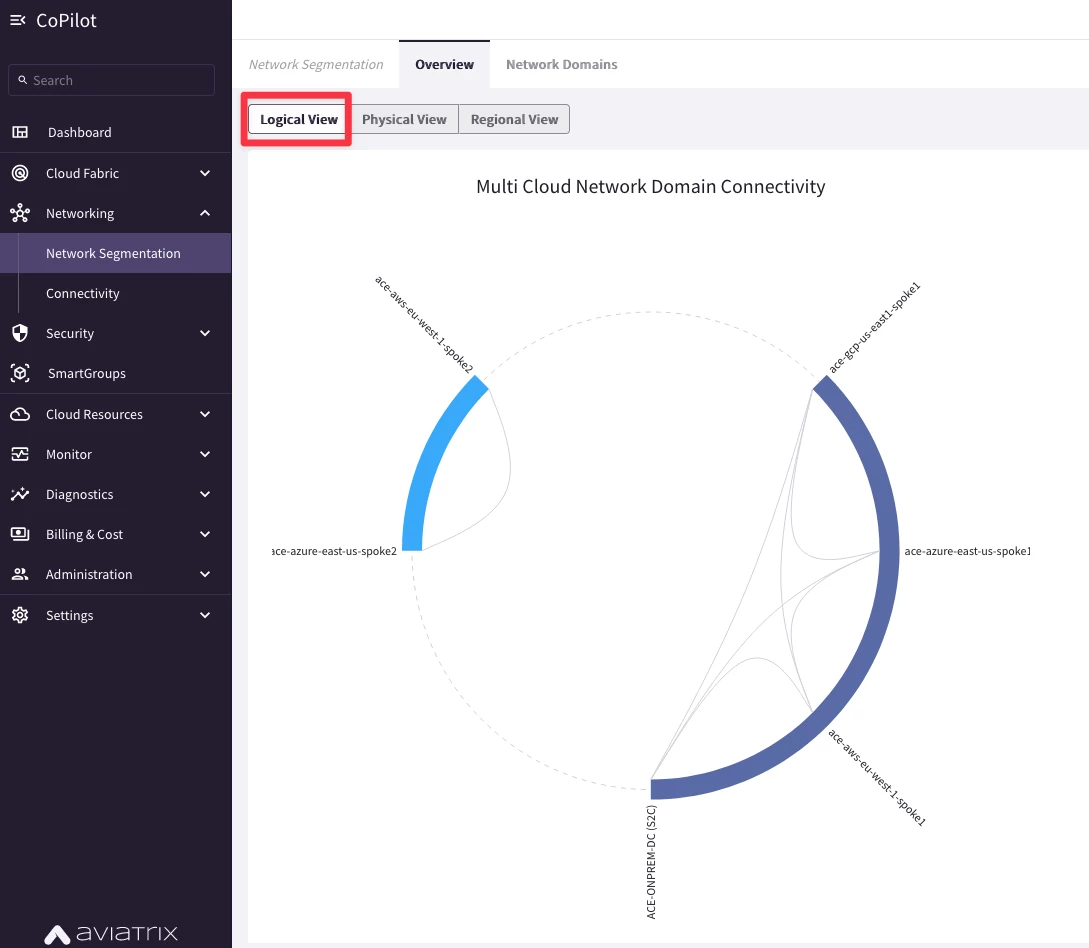This screenshot has height=948, width=1089.
Task: Focus the sidebar Search field
Action: [x=111, y=80]
